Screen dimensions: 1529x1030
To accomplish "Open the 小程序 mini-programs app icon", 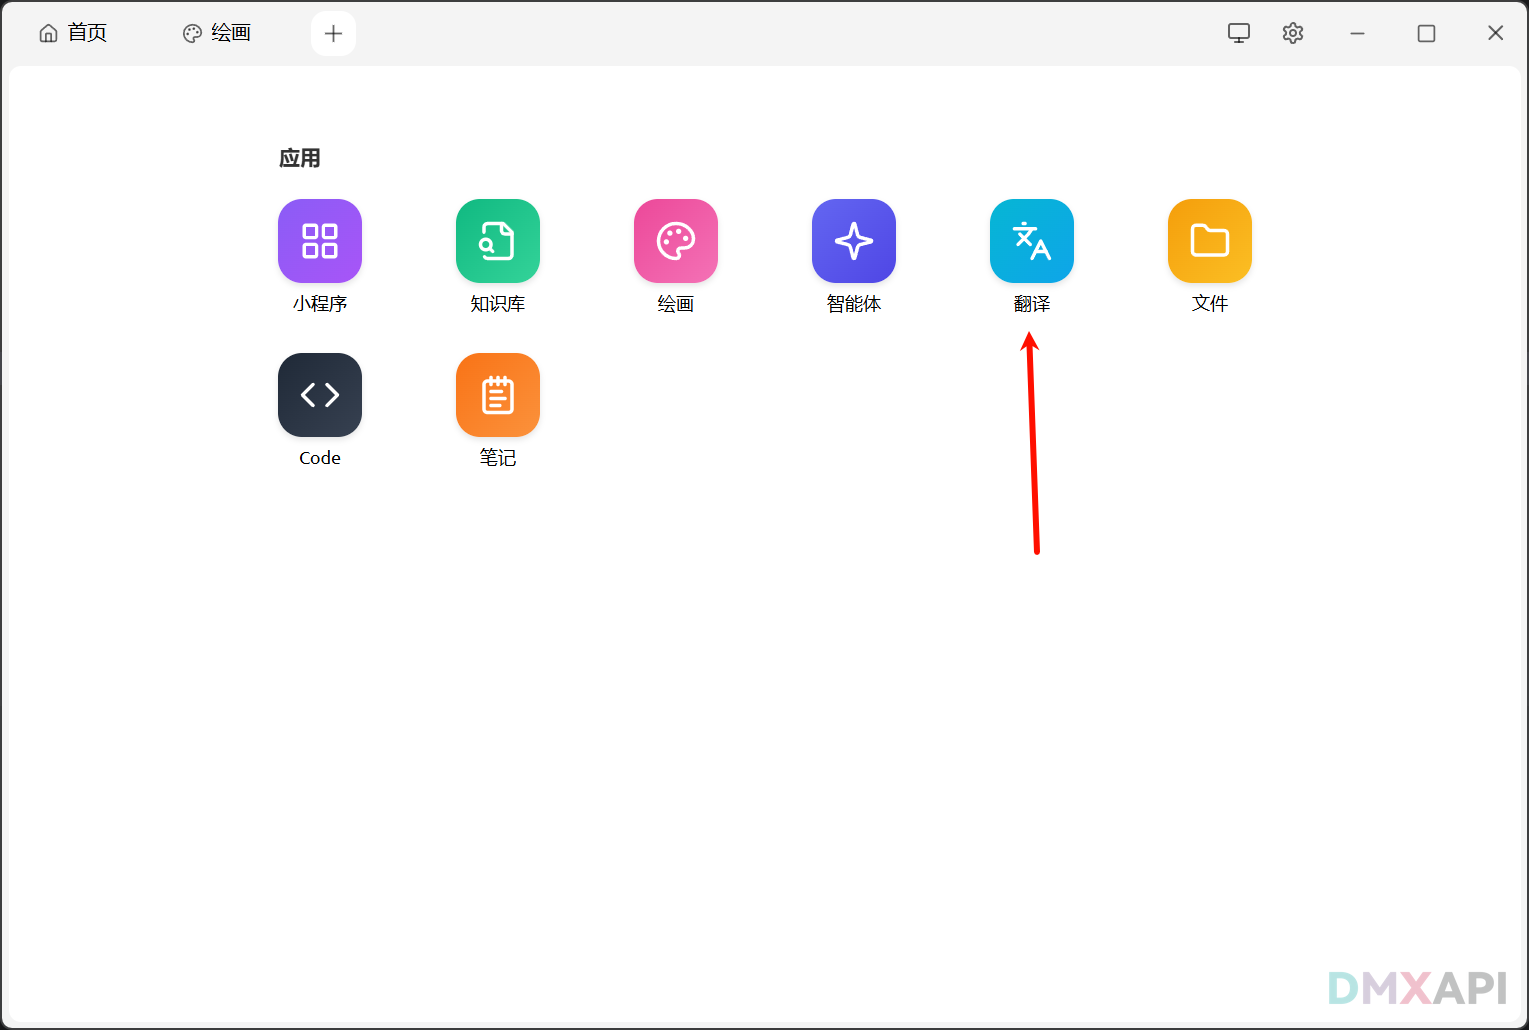I will click(x=320, y=241).
